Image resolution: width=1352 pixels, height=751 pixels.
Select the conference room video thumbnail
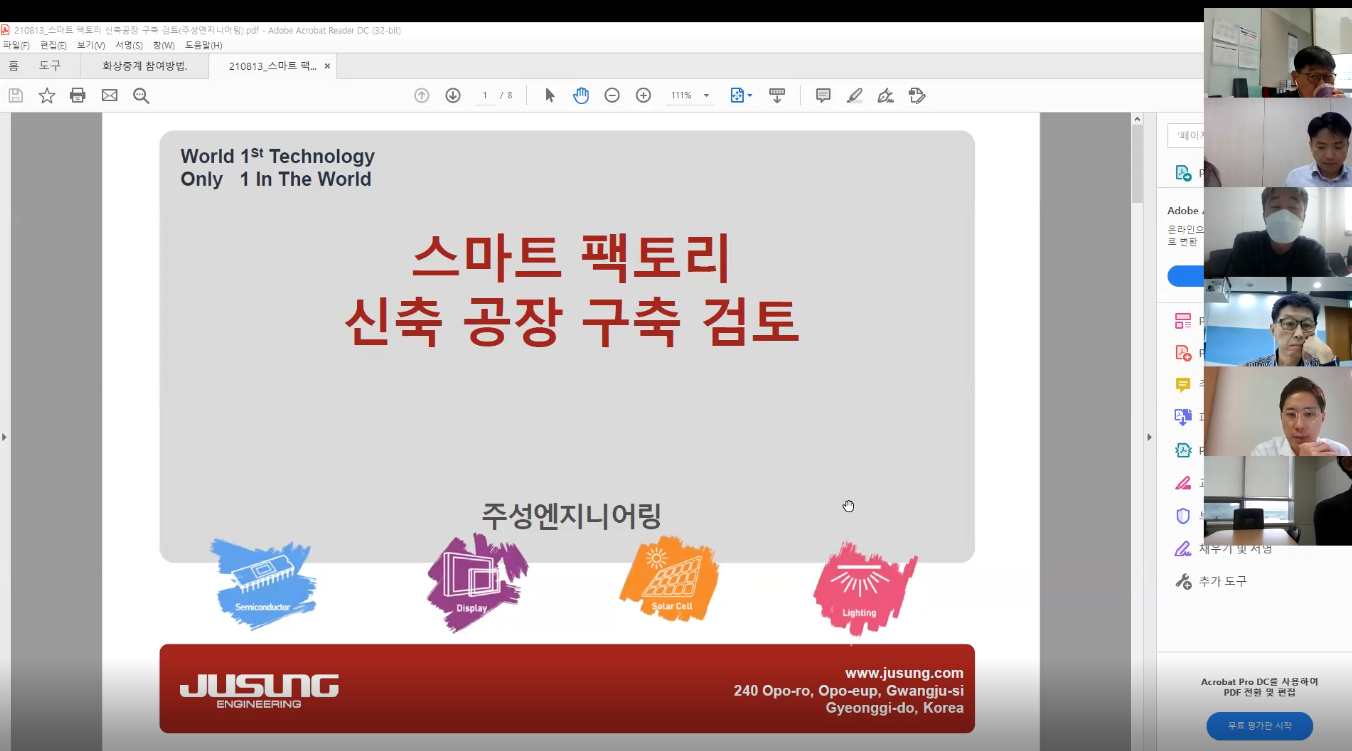point(1278,501)
